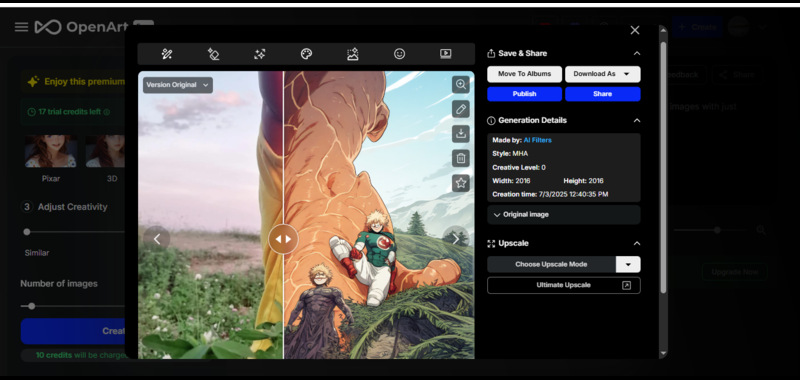The height and width of the screenshot is (380, 800).
Task: Click the dialog's vertical scrollbar
Action: [x=663, y=167]
